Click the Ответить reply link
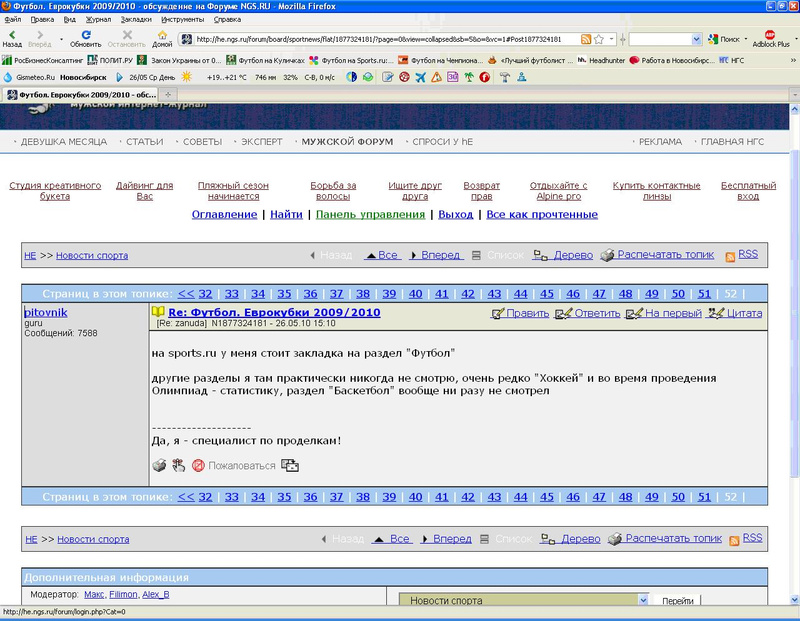800x621 pixels. [588, 314]
